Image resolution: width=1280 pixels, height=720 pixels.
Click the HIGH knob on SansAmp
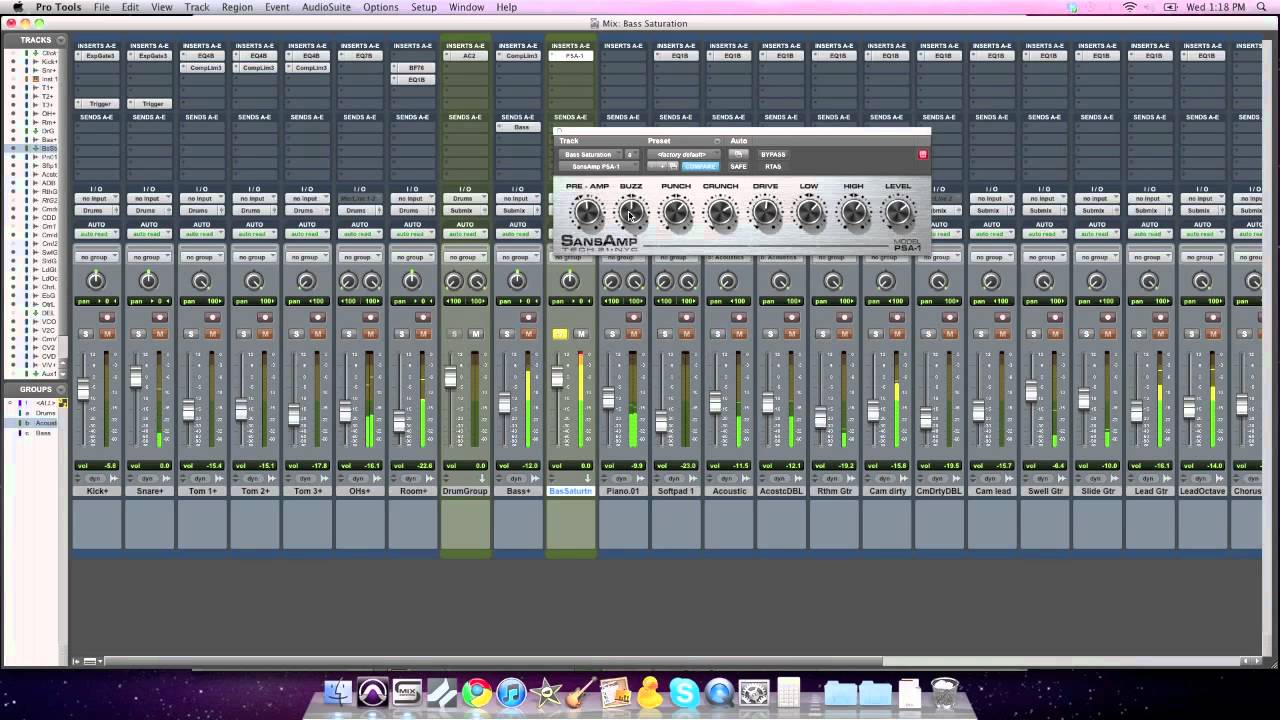click(x=853, y=213)
